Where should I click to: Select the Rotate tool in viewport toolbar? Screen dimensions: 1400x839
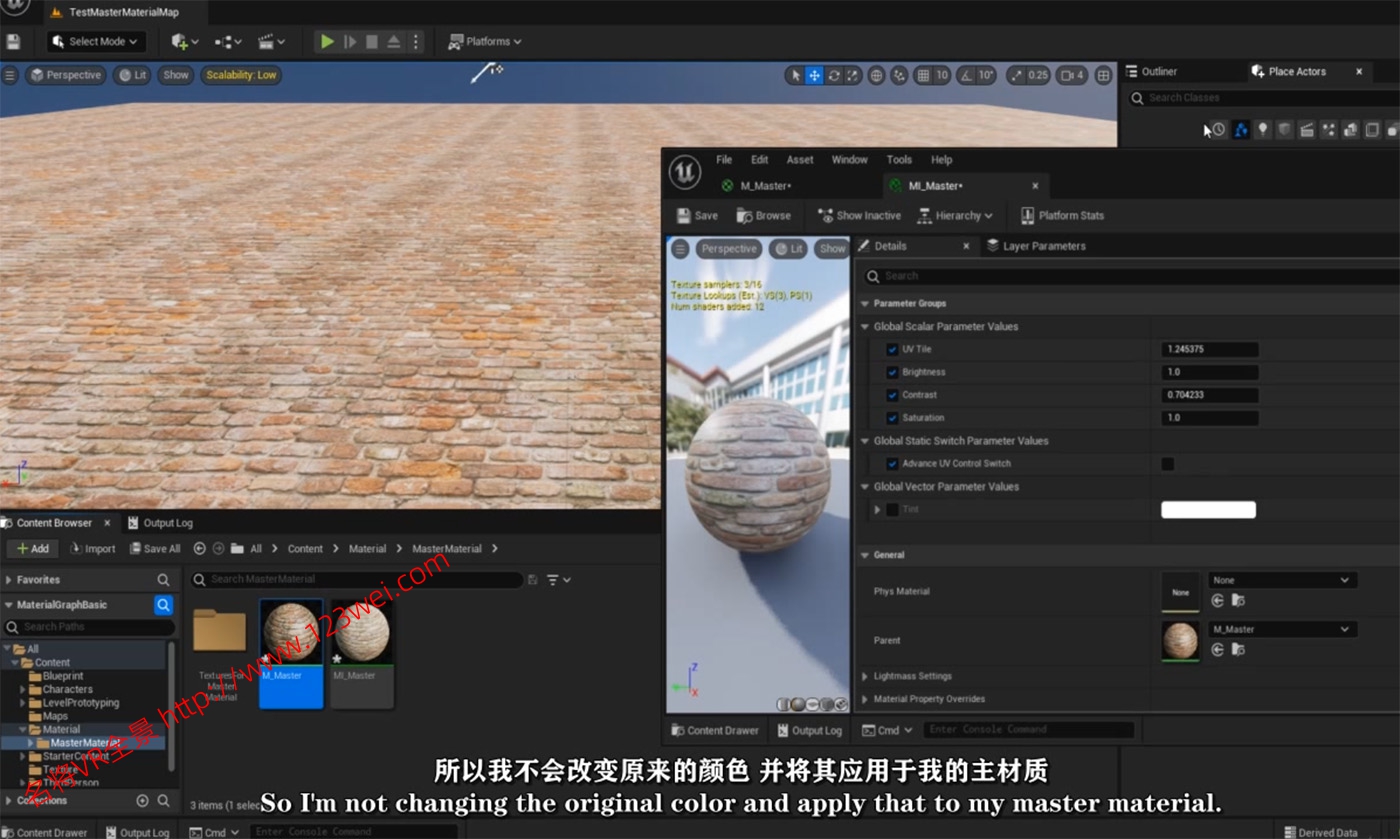836,75
